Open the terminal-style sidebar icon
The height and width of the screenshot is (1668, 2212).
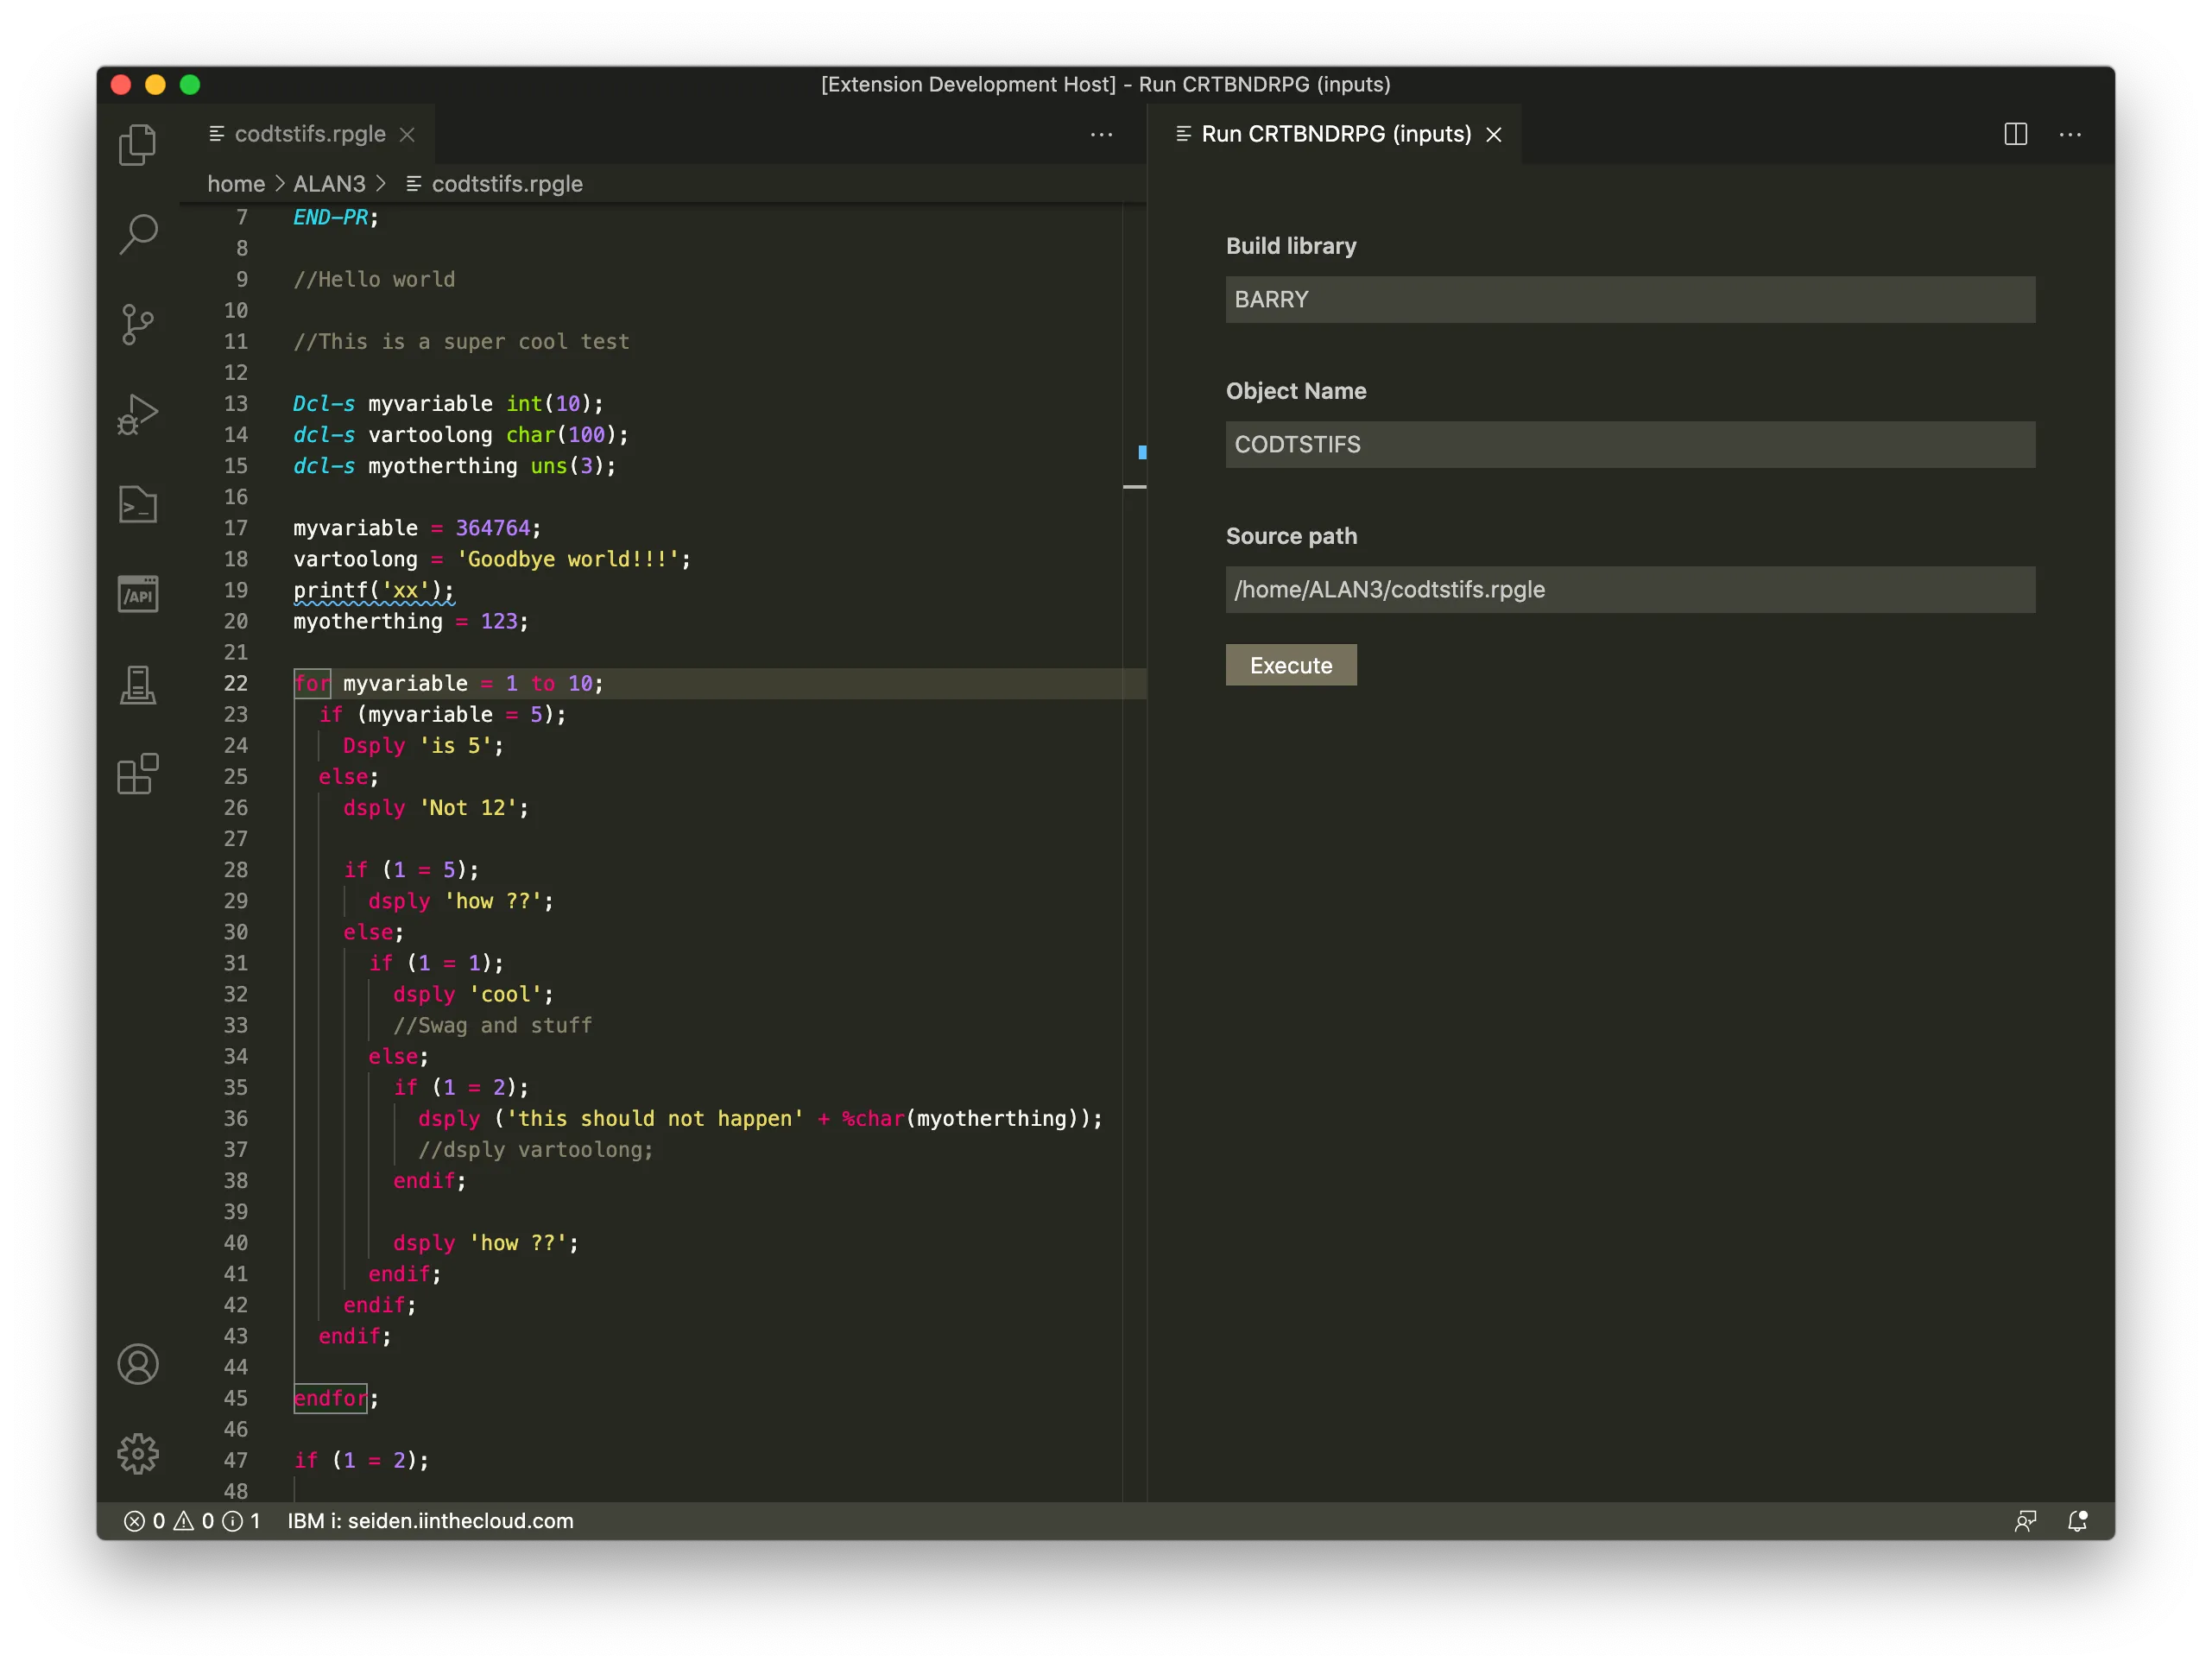coord(138,504)
